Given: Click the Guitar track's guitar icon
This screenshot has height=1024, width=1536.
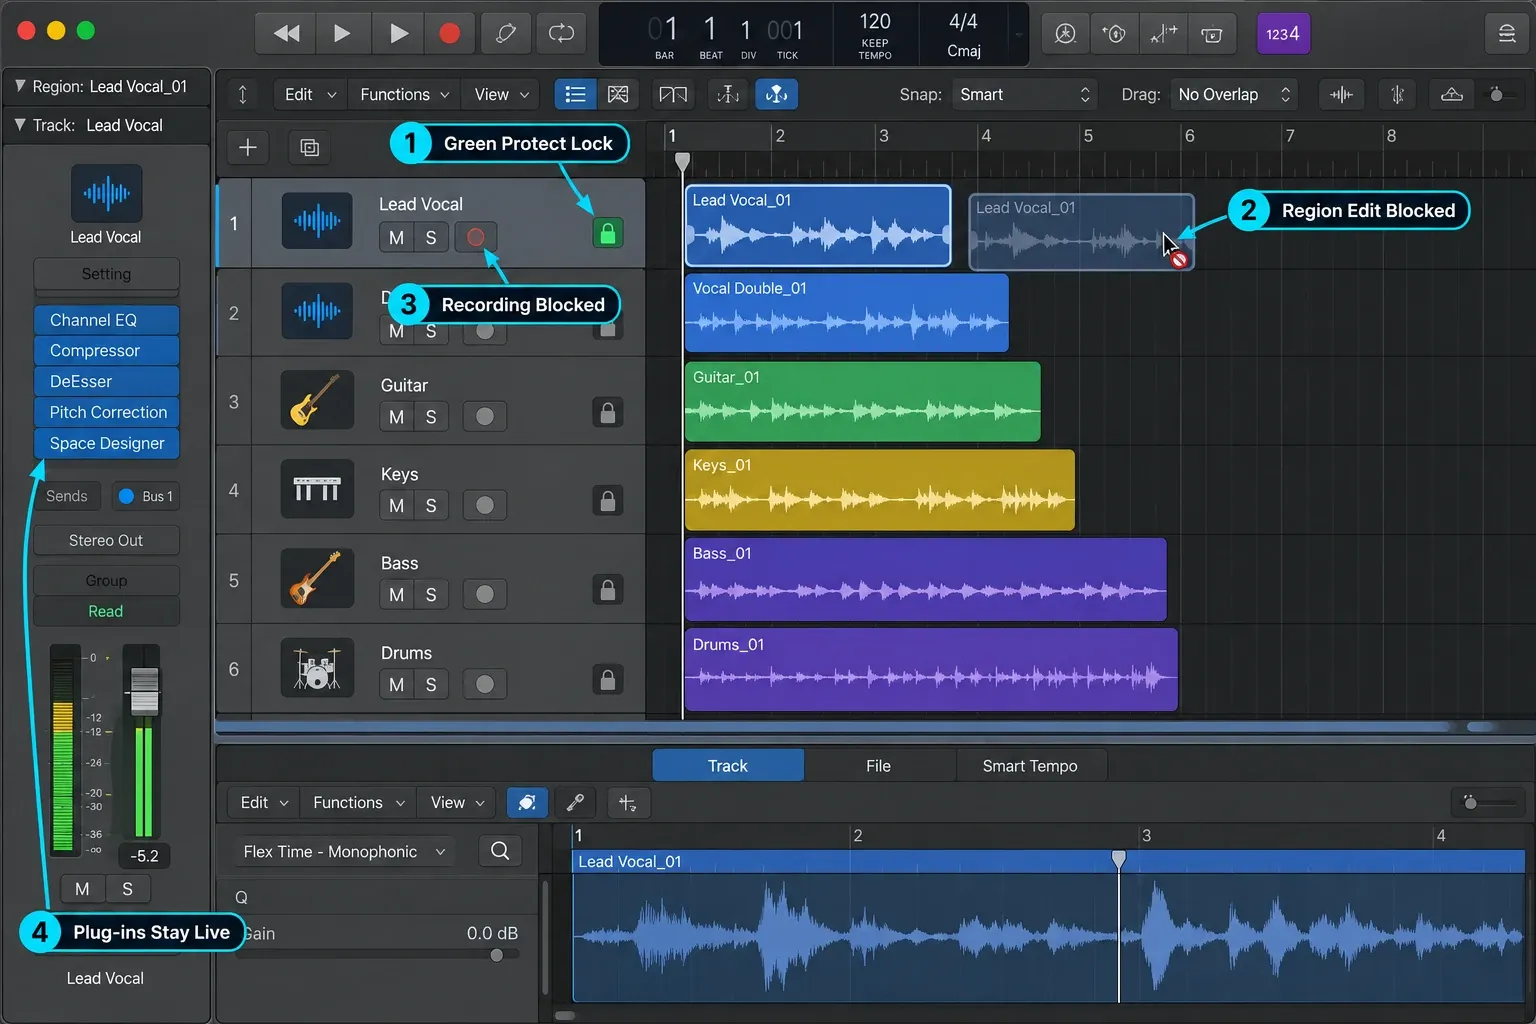Looking at the screenshot, I should [317, 400].
